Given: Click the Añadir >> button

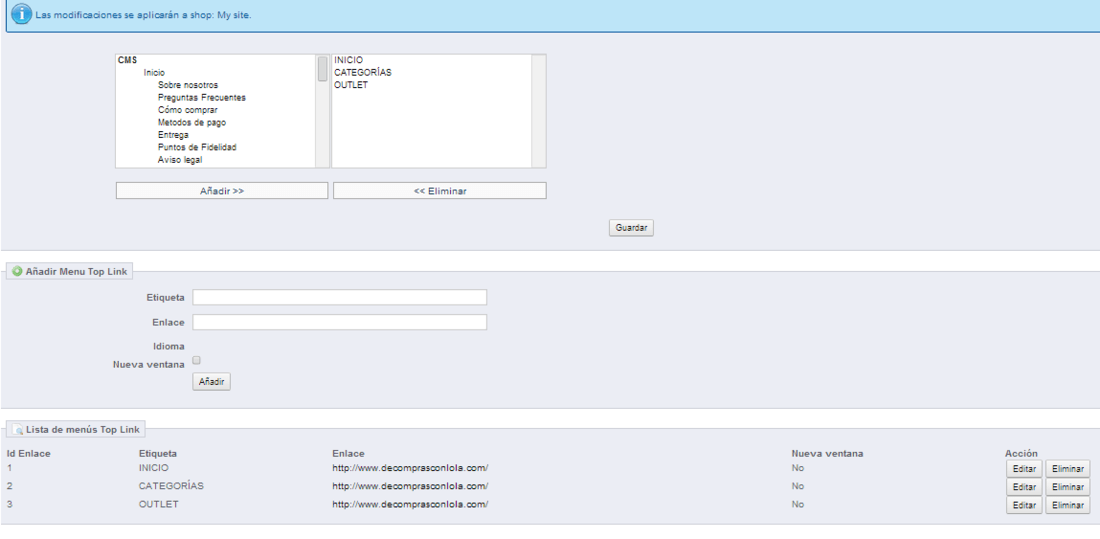Looking at the screenshot, I should 222,191.
